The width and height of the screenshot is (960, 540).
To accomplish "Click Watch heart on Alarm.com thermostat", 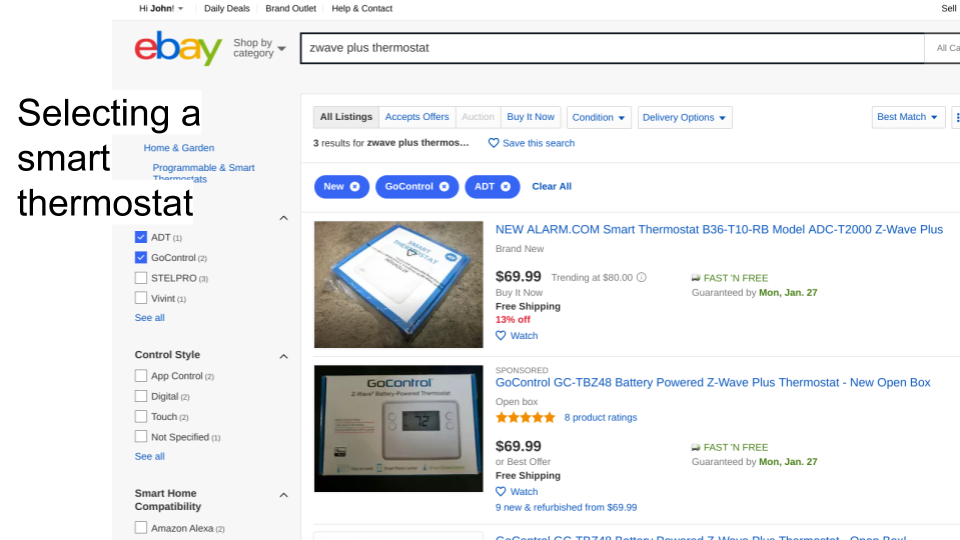I will 501,336.
